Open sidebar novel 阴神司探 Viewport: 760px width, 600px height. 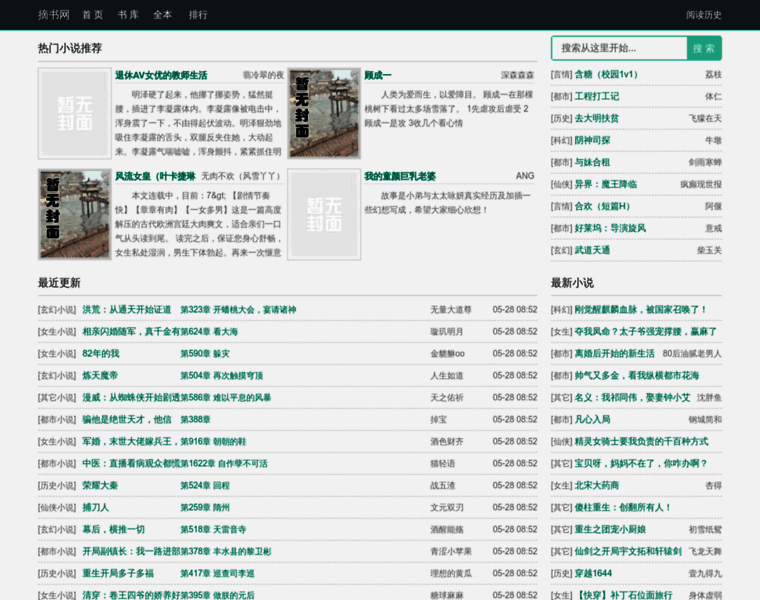592,141
